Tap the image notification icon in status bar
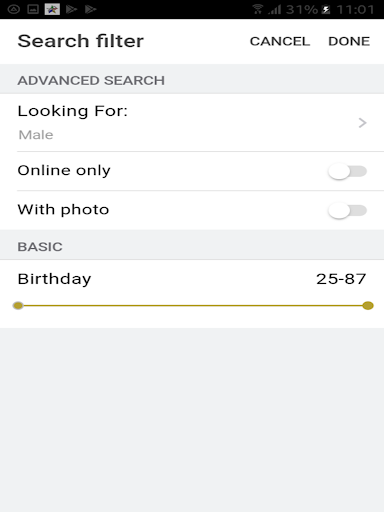 33,9
